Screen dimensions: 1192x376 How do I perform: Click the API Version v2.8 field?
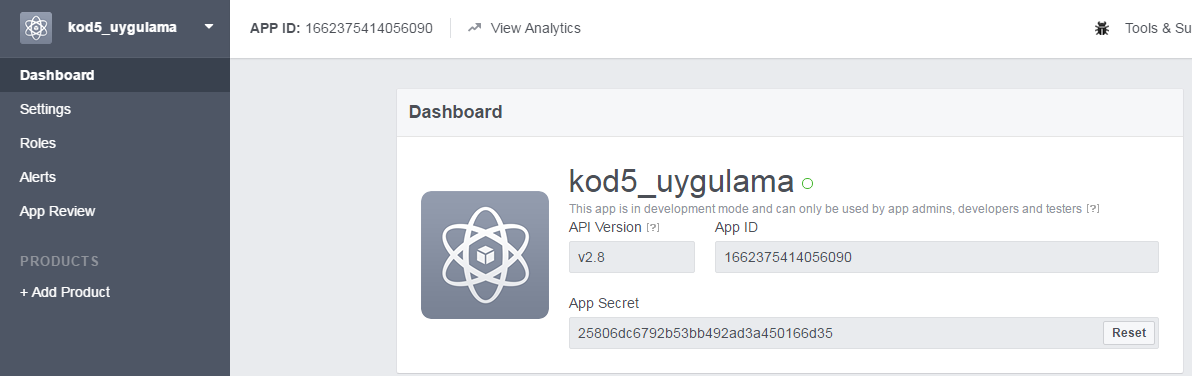pos(632,257)
